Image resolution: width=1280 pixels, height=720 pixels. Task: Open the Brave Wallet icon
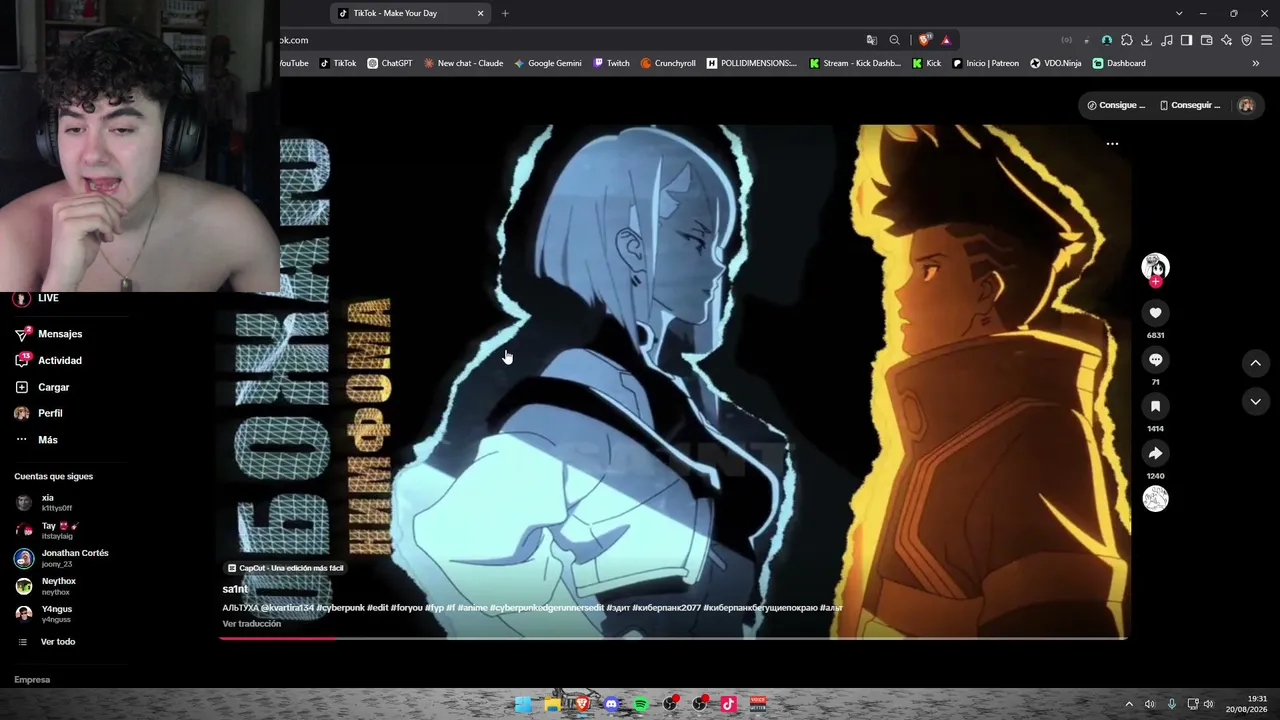1207,40
